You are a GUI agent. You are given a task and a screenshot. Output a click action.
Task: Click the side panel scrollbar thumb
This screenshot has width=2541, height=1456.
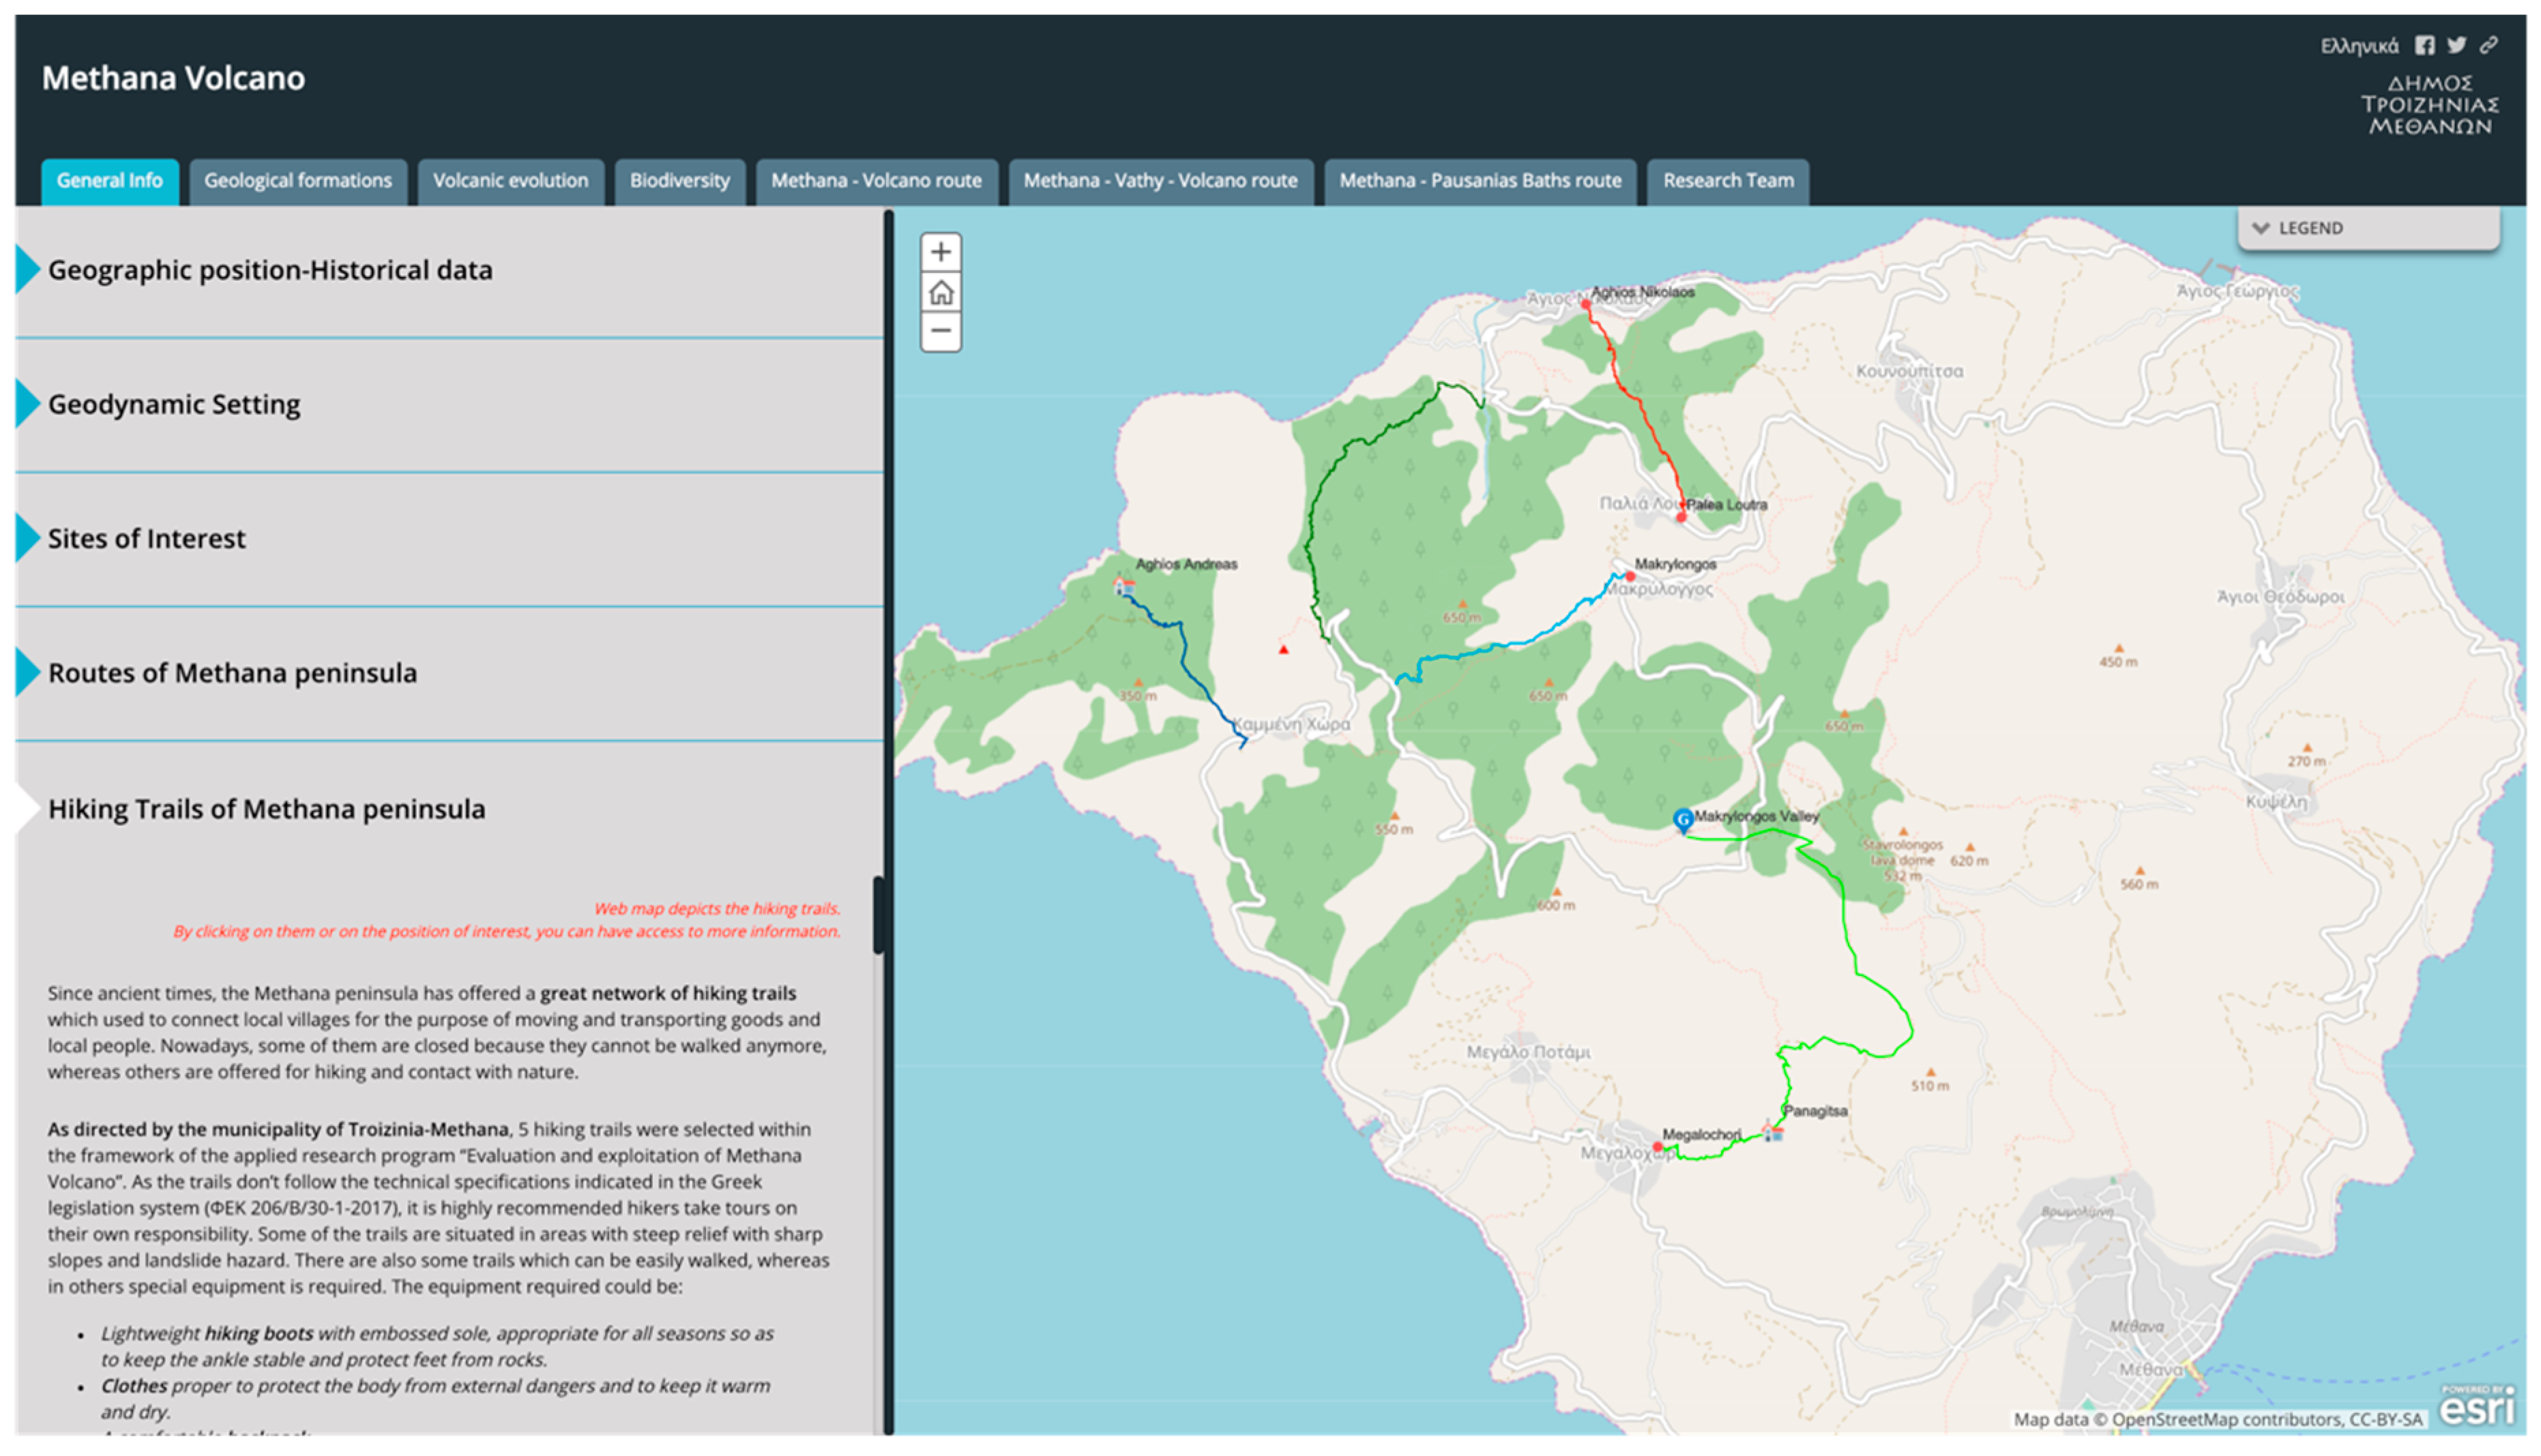coord(878,915)
